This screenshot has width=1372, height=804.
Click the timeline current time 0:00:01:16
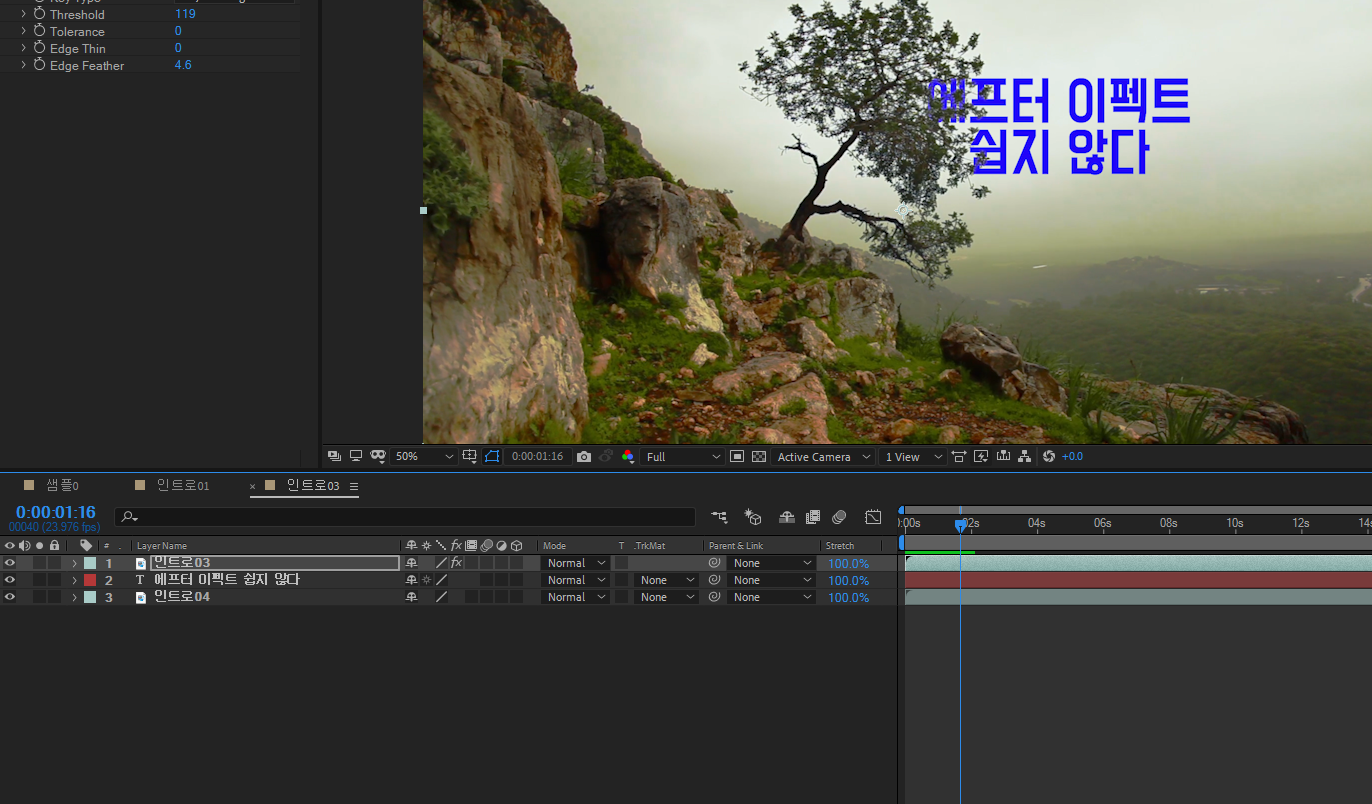coord(56,512)
